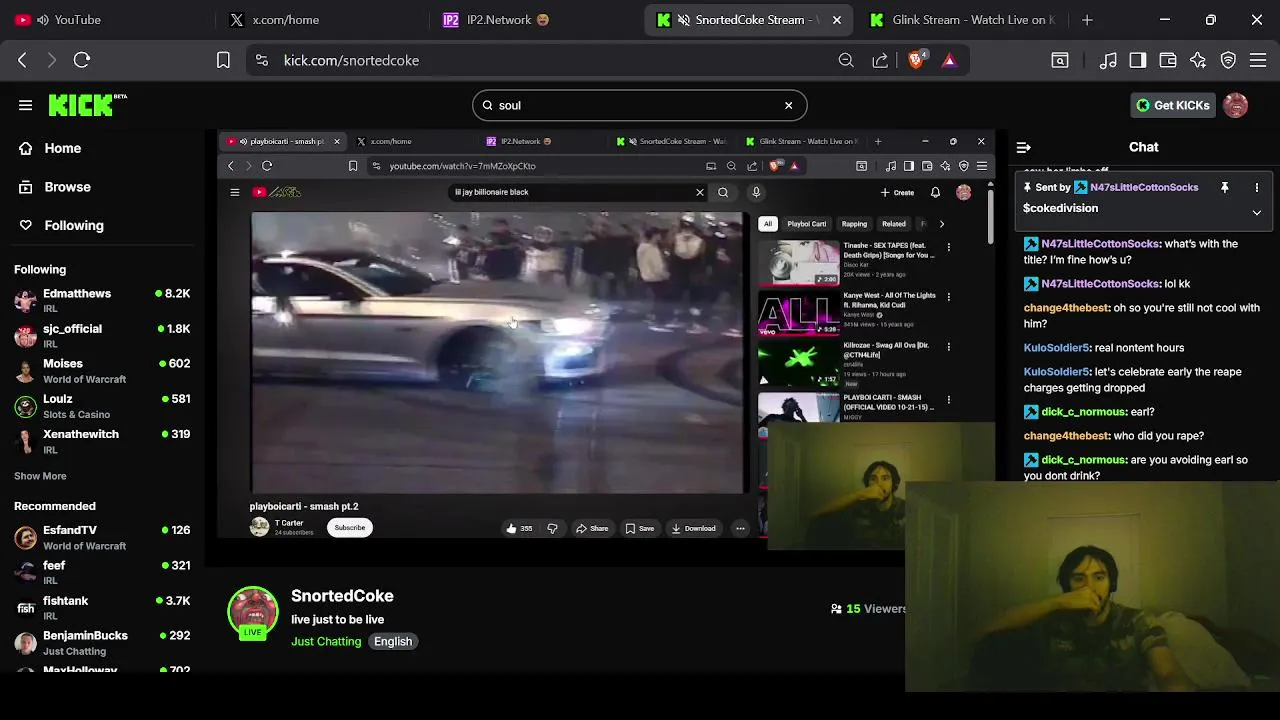Screen dimensions: 1280x720
Task: Open Moises World of Warcraft channel
Action: click(100, 370)
